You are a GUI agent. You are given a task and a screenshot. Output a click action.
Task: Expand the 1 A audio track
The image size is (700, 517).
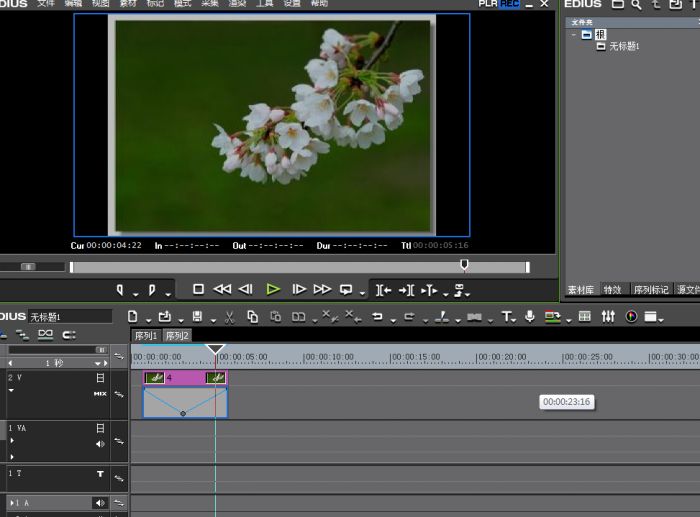[12, 502]
